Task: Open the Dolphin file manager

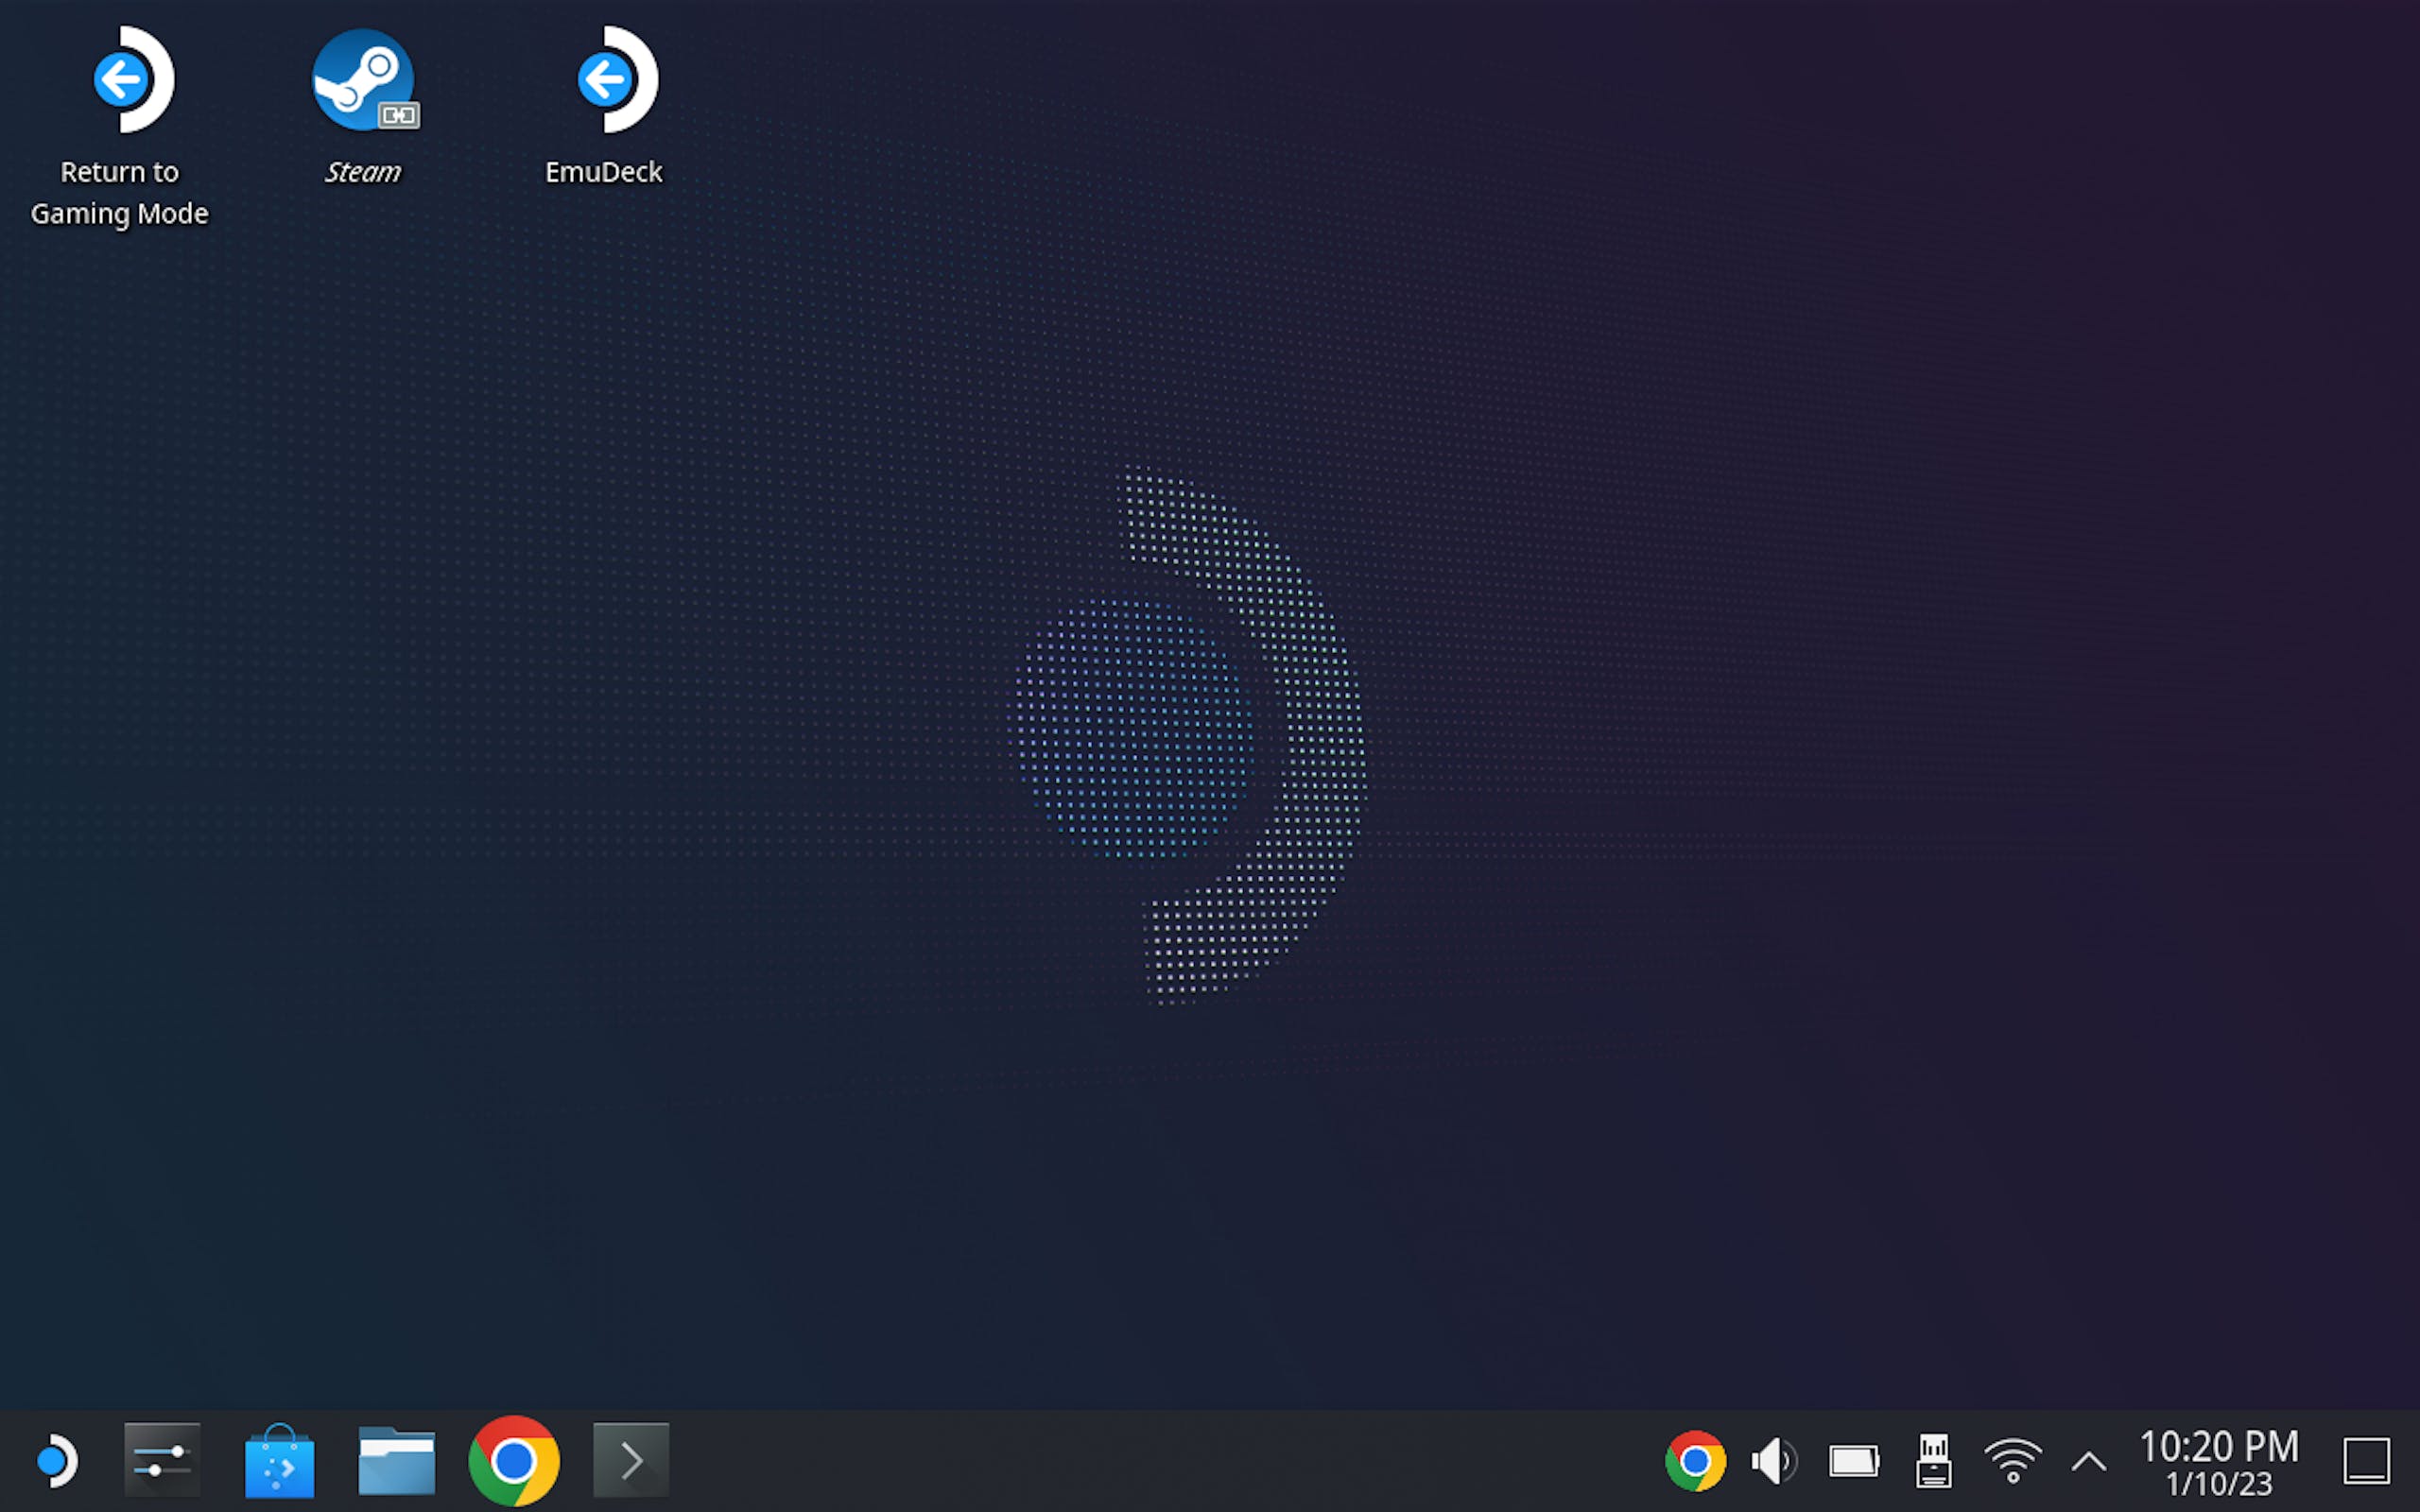Action: [x=397, y=1461]
